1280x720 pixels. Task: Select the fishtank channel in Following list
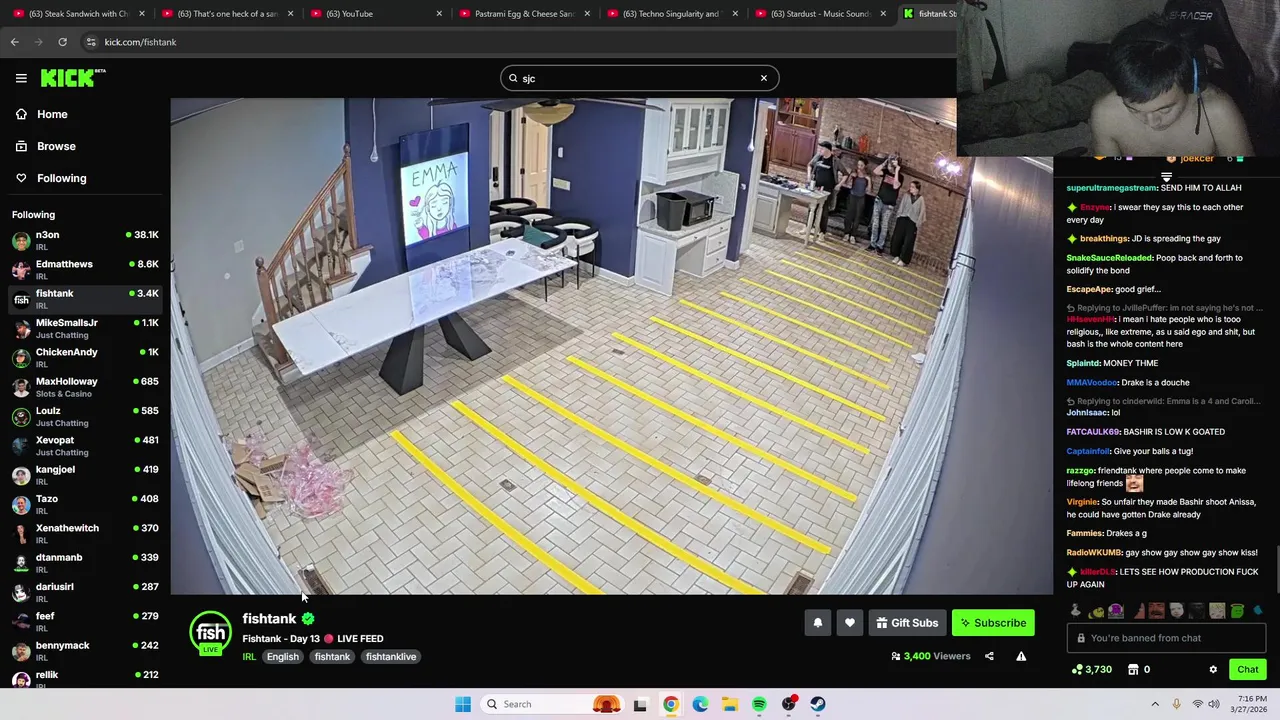tap(85, 299)
